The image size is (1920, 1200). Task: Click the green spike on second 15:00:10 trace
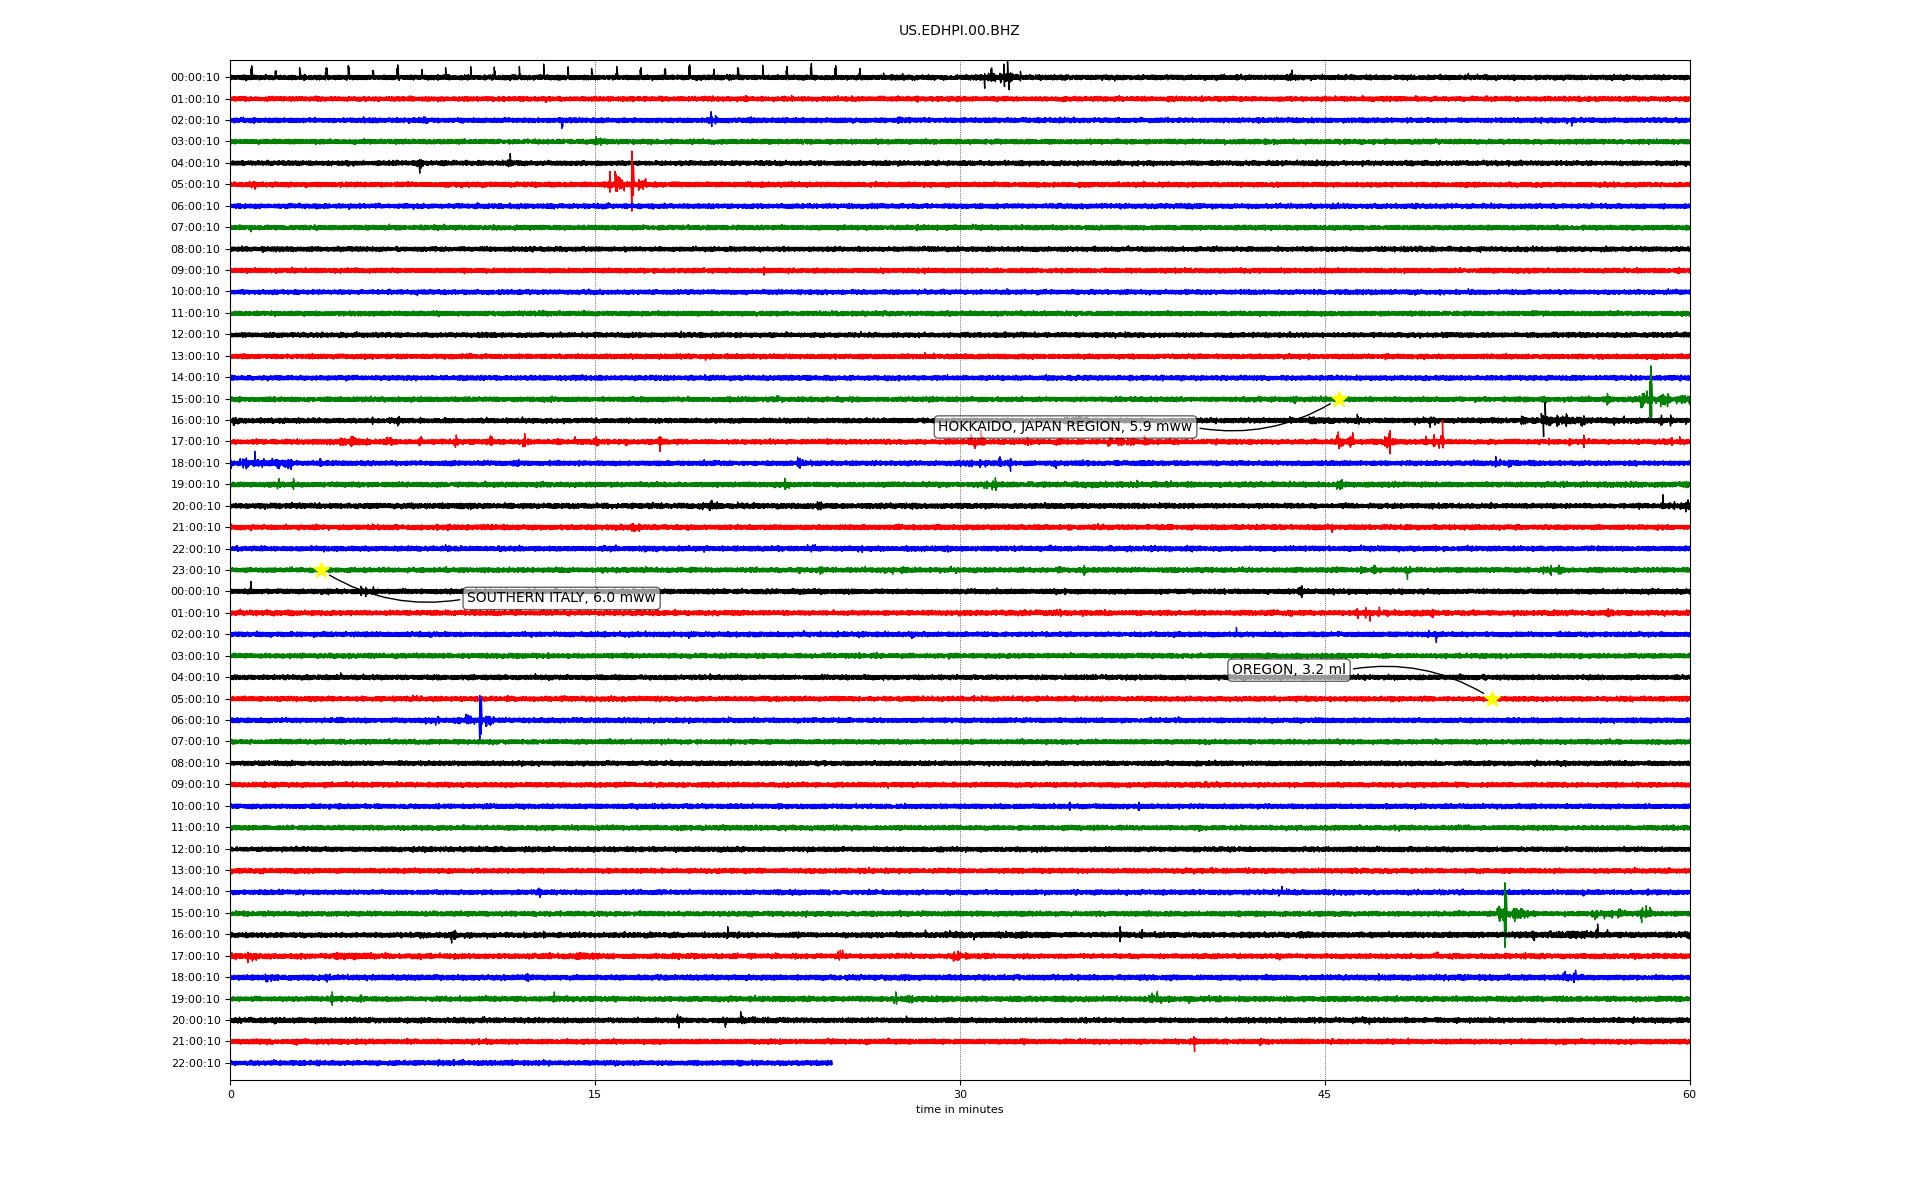[x=1505, y=912]
